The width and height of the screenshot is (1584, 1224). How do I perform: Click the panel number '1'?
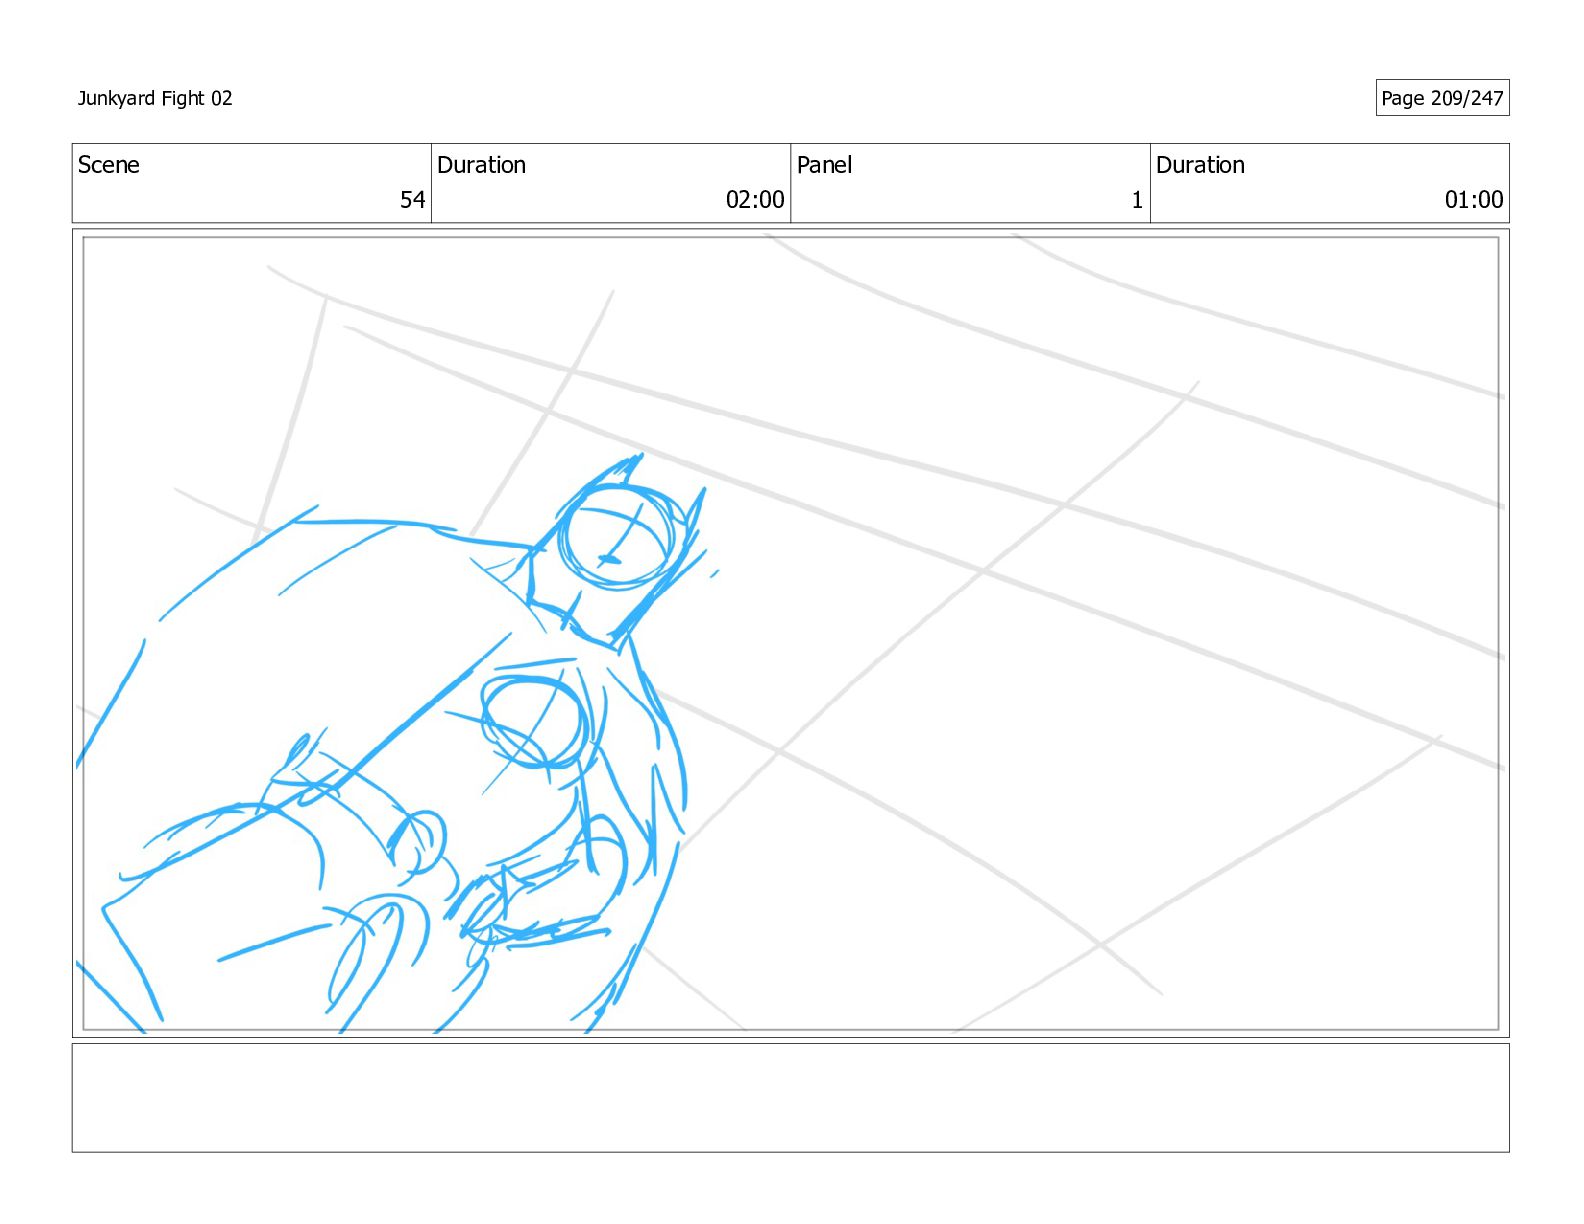pyautogui.click(x=1137, y=200)
